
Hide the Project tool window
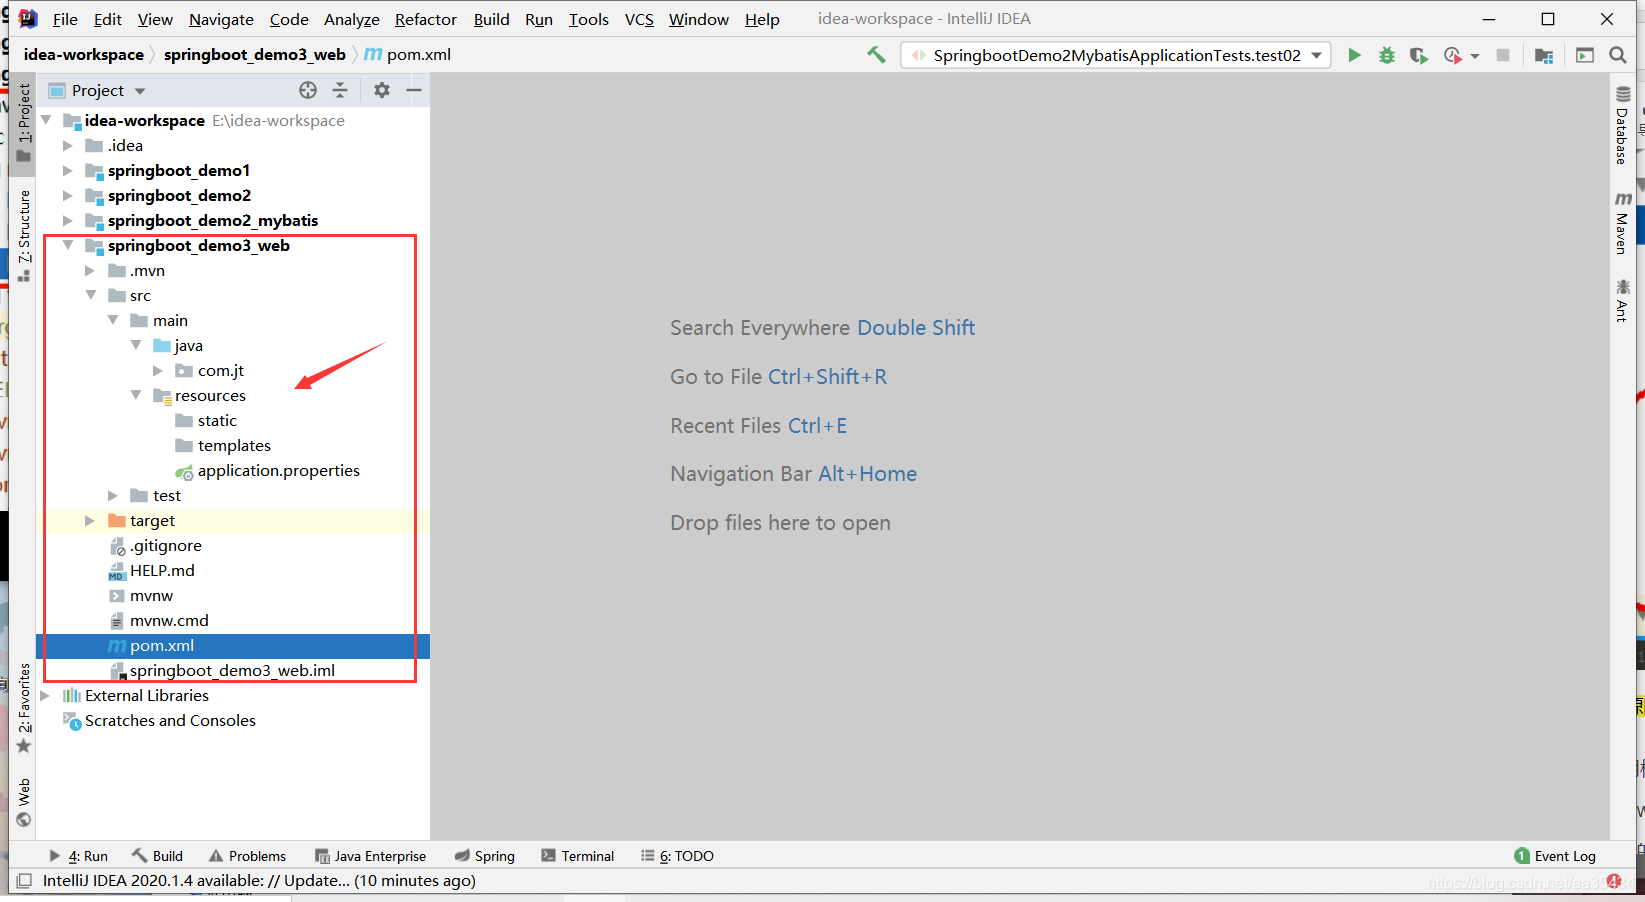click(414, 90)
